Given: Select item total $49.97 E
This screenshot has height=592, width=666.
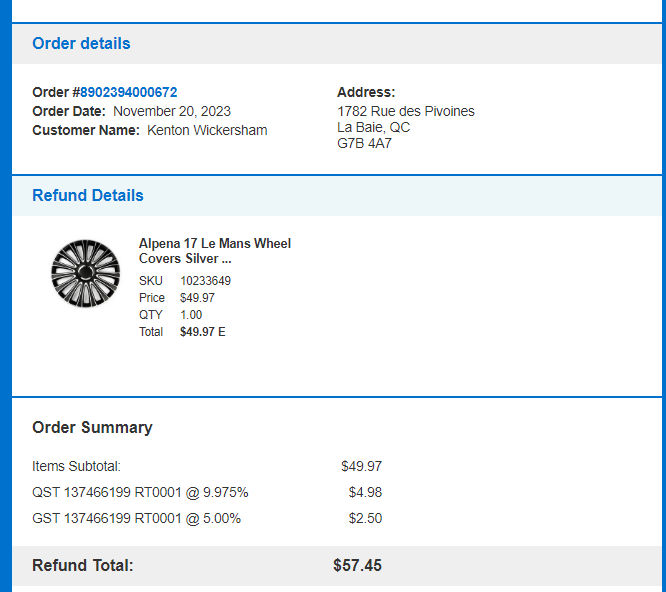Looking at the screenshot, I should [203, 332].
